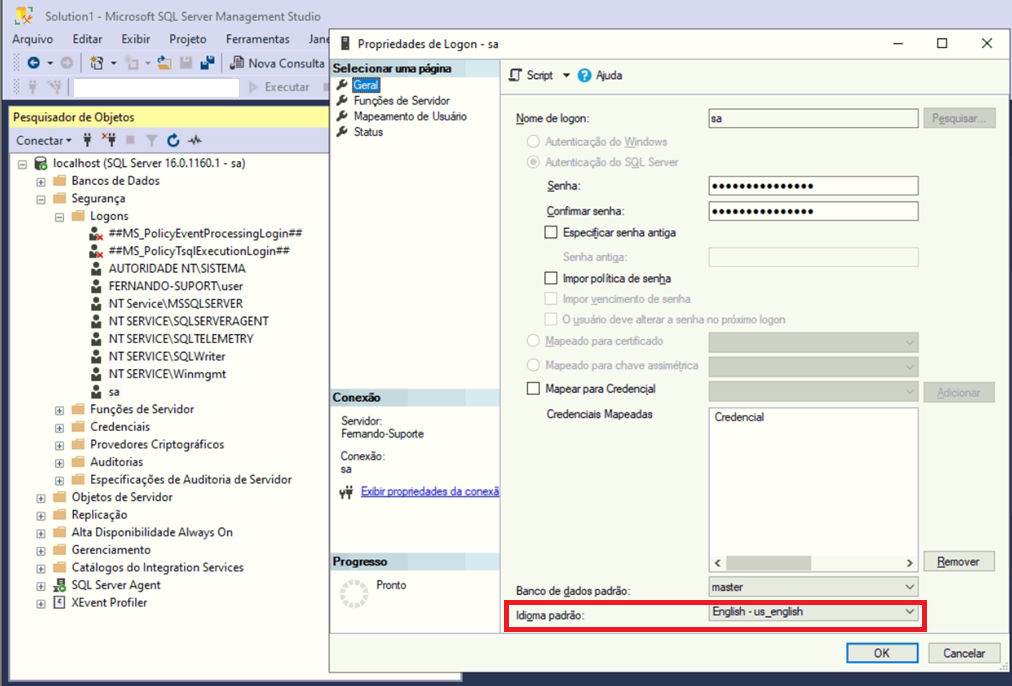The height and width of the screenshot is (686, 1012).
Task: Click the Save All diskettes icon
Action: point(207,63)
